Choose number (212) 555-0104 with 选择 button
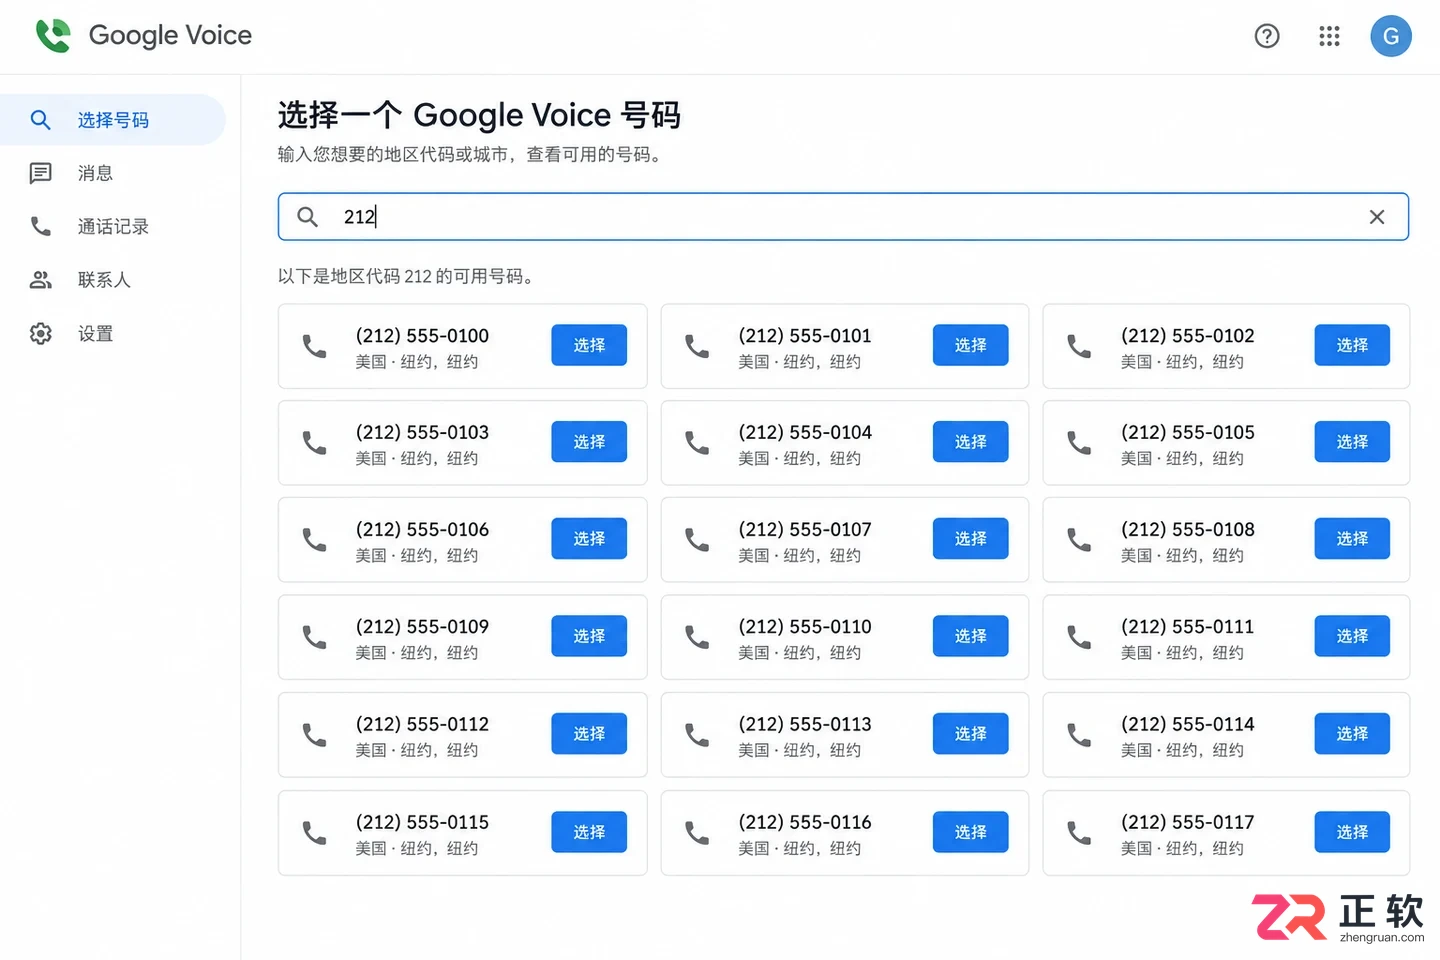 tap(970, 442)
